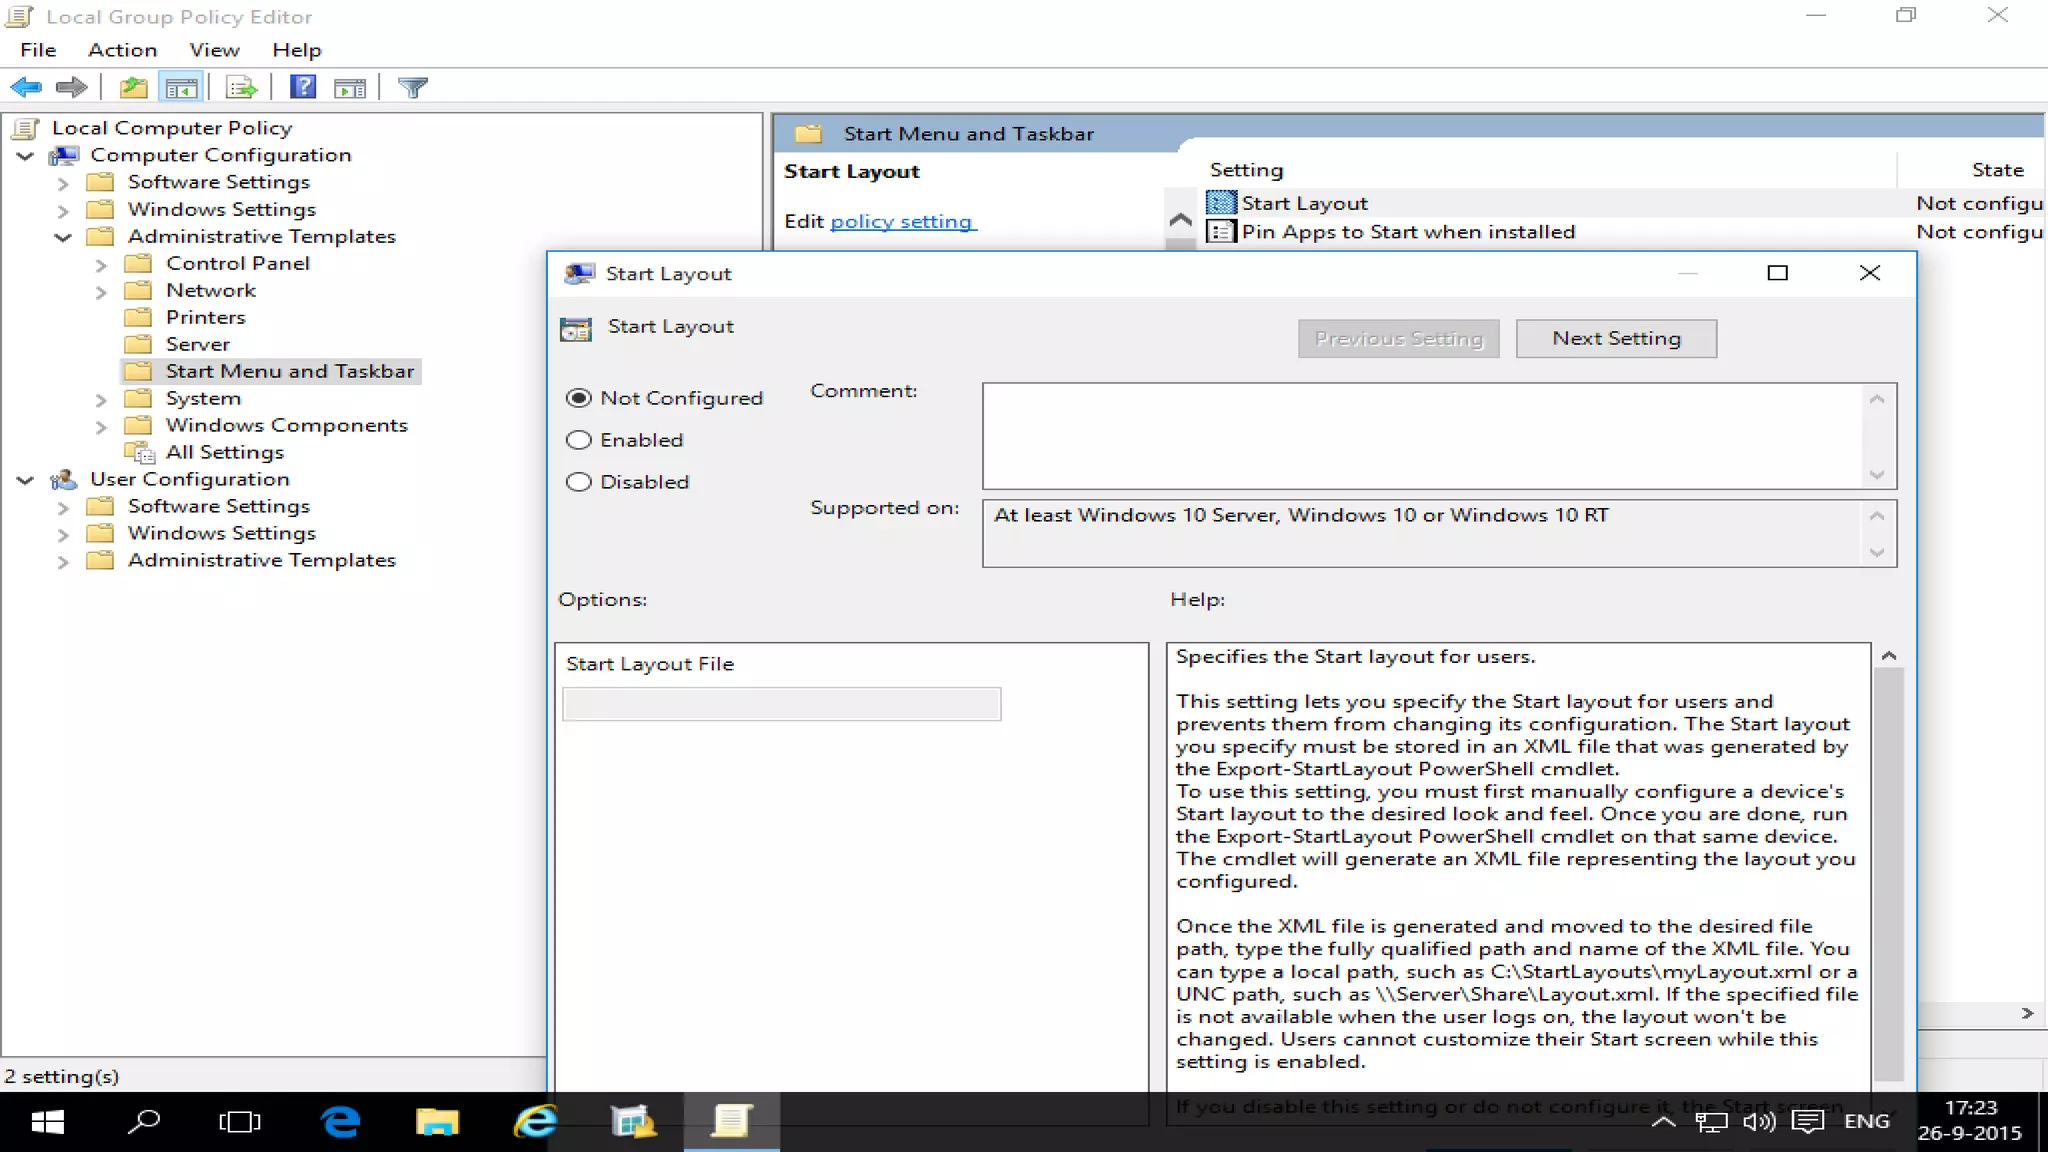Click the Start Layout File input field
Image resolution: width=2048 pixels, height=1152 pixels.
point(781,704)
